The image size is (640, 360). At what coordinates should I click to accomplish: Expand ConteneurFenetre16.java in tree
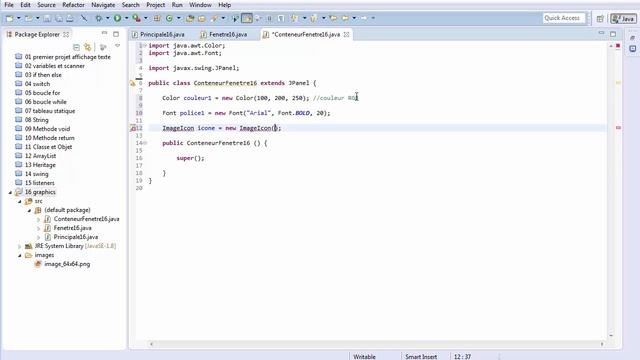coord(39,220)
